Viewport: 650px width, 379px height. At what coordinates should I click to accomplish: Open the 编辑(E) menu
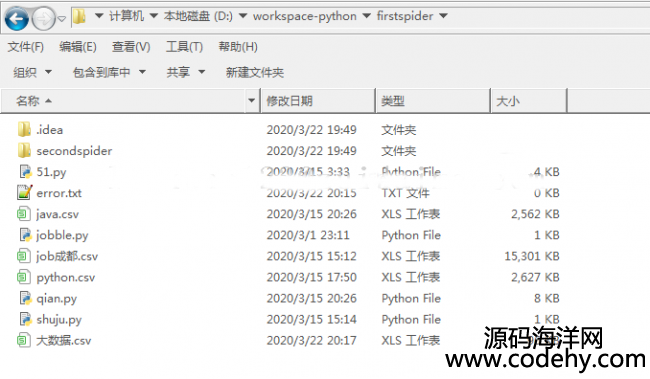click(x=78, y=47)
